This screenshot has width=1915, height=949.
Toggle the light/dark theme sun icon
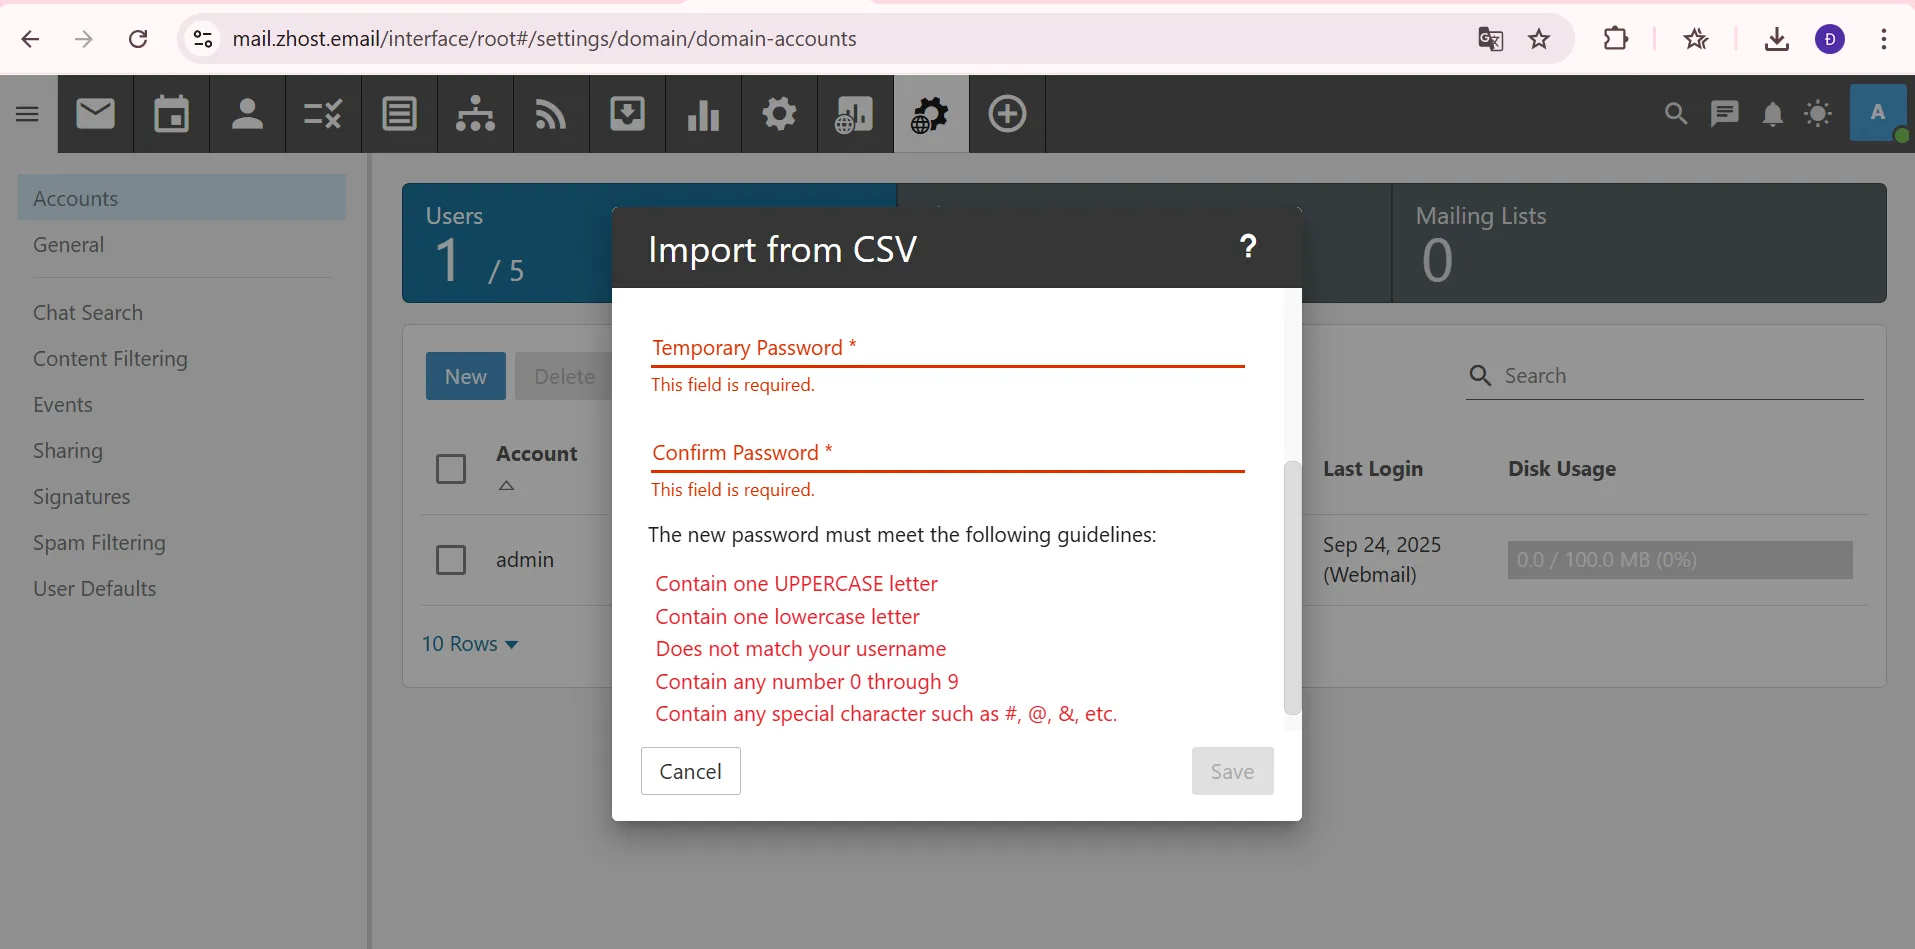click(1818, 114)
